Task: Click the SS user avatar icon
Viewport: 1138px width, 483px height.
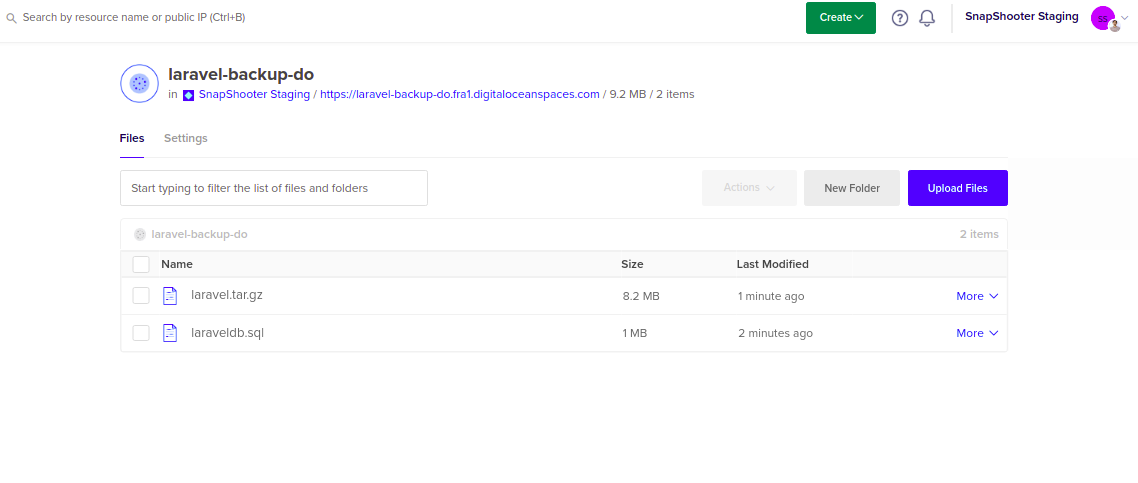Action: (x=1103, y=18)
